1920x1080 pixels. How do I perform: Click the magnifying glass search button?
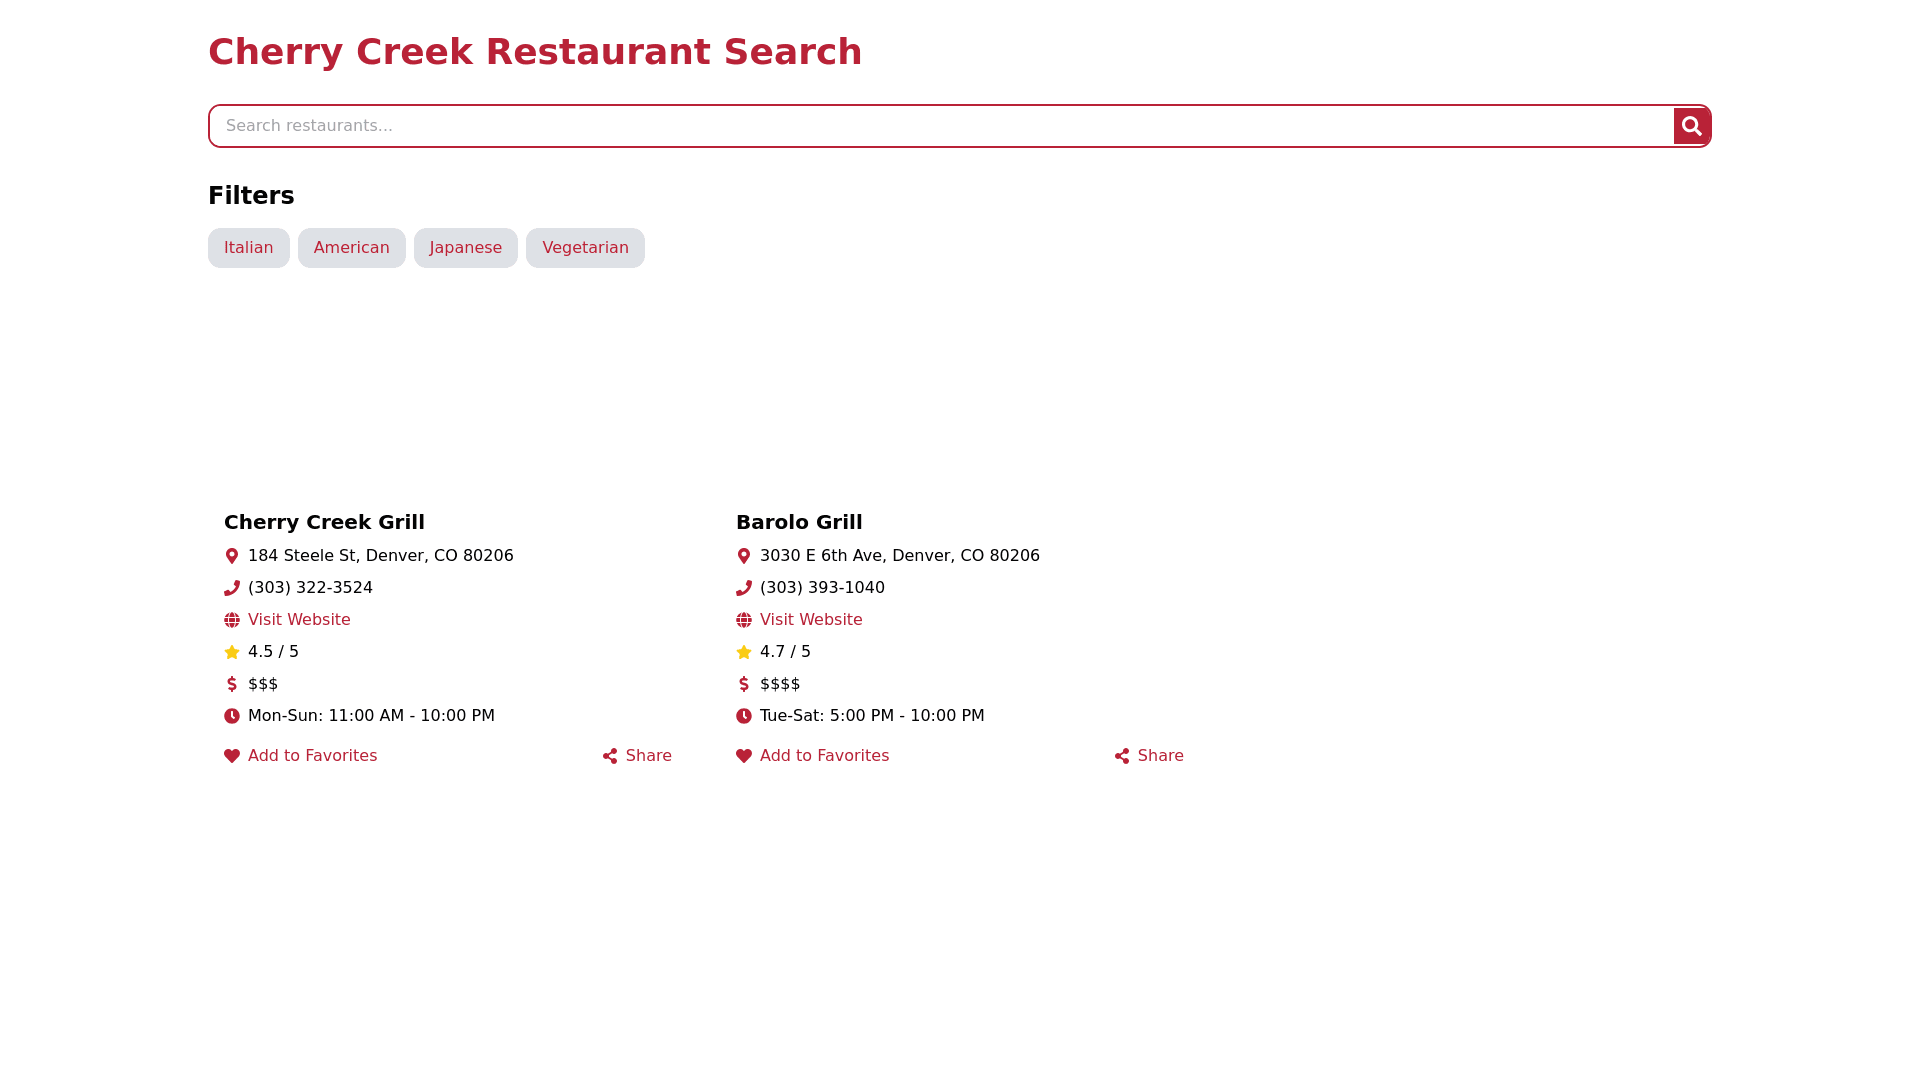click(x=1691, y=126)
